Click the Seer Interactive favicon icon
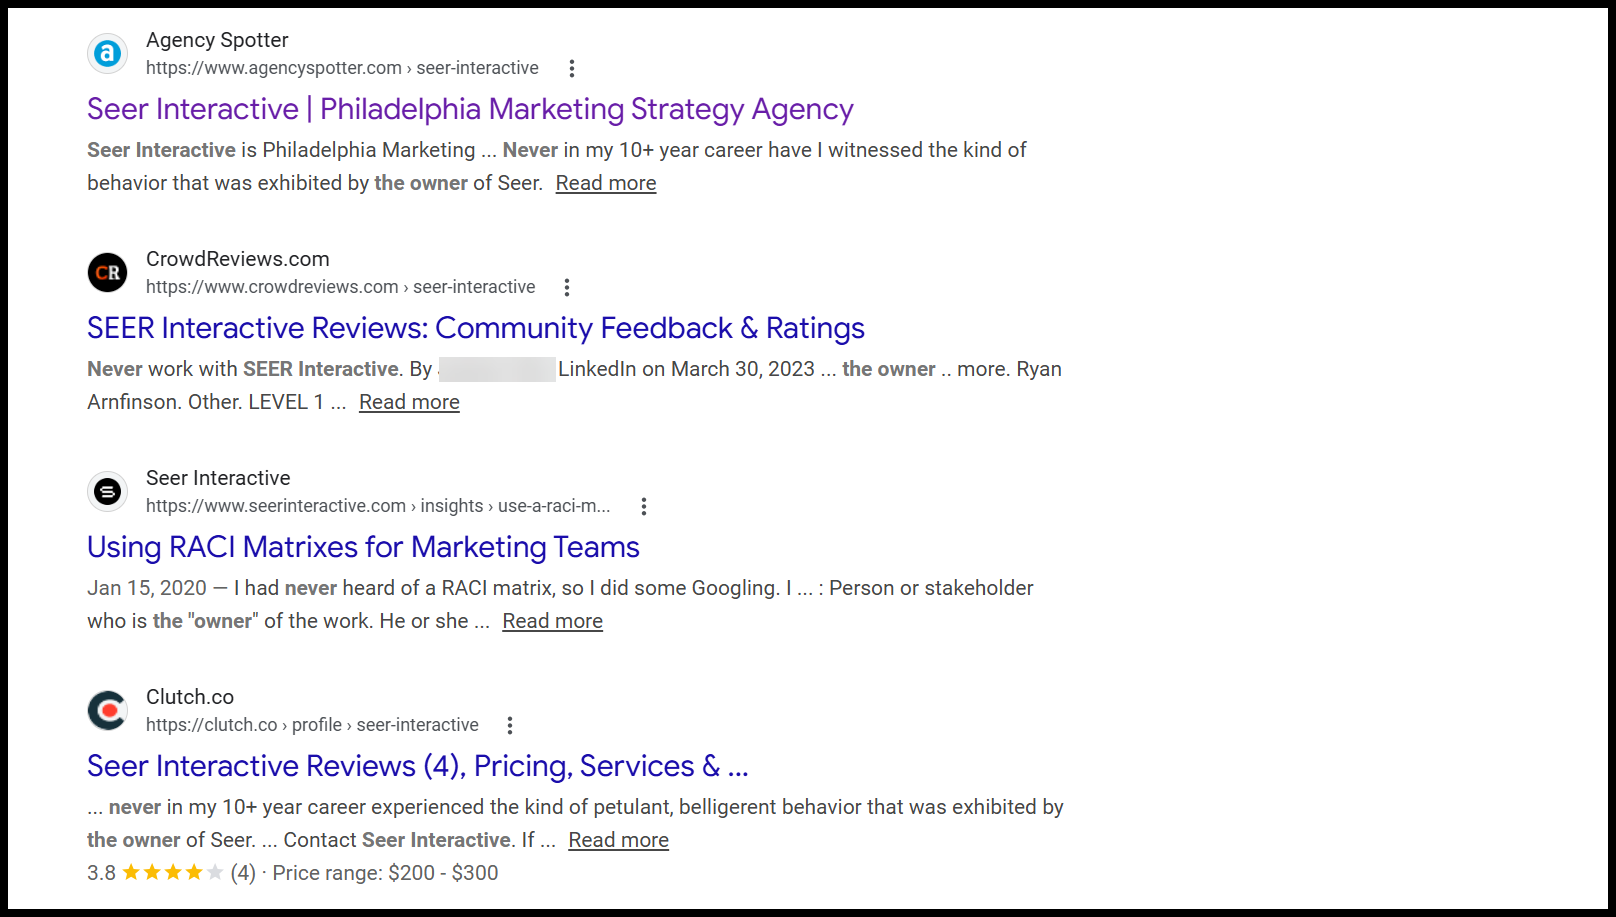This screenshot has width=1616, height=917. coord(107,492)
